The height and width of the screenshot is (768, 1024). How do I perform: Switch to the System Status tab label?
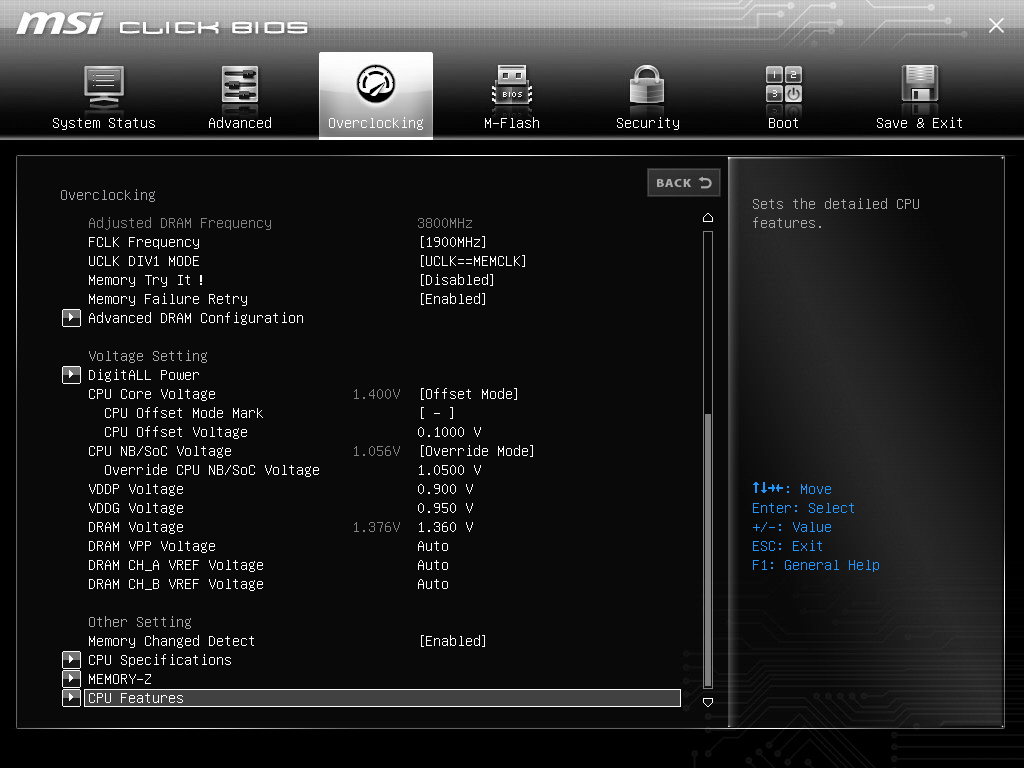pos(104,123)
